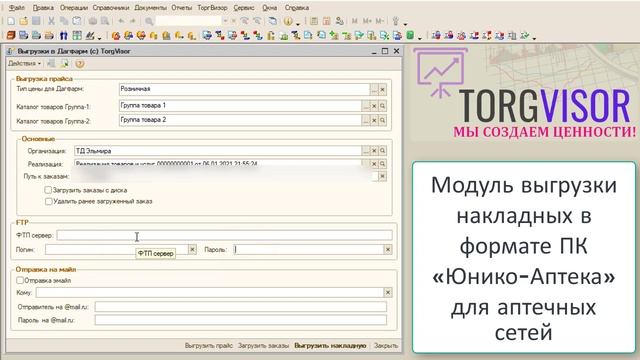Click the Redo arrow icon

(x=133, y=21)
